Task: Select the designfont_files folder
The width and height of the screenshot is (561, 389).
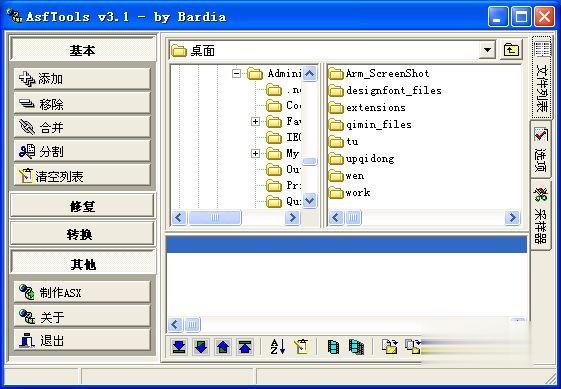Action: point(385,91)
